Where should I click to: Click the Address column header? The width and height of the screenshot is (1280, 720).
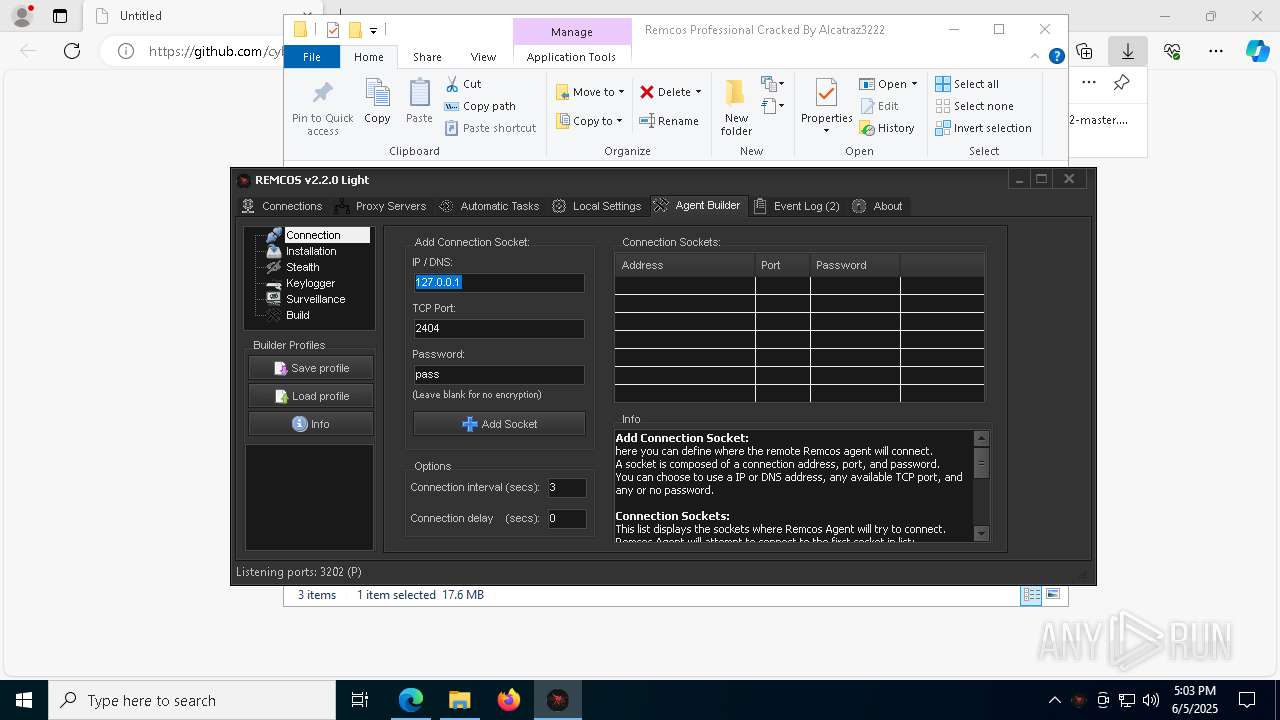click(x=685, y=265)
